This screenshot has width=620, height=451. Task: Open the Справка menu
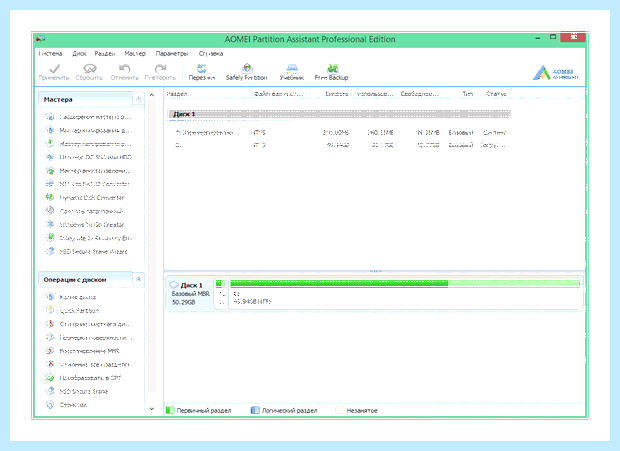click(x=211, y=53)
